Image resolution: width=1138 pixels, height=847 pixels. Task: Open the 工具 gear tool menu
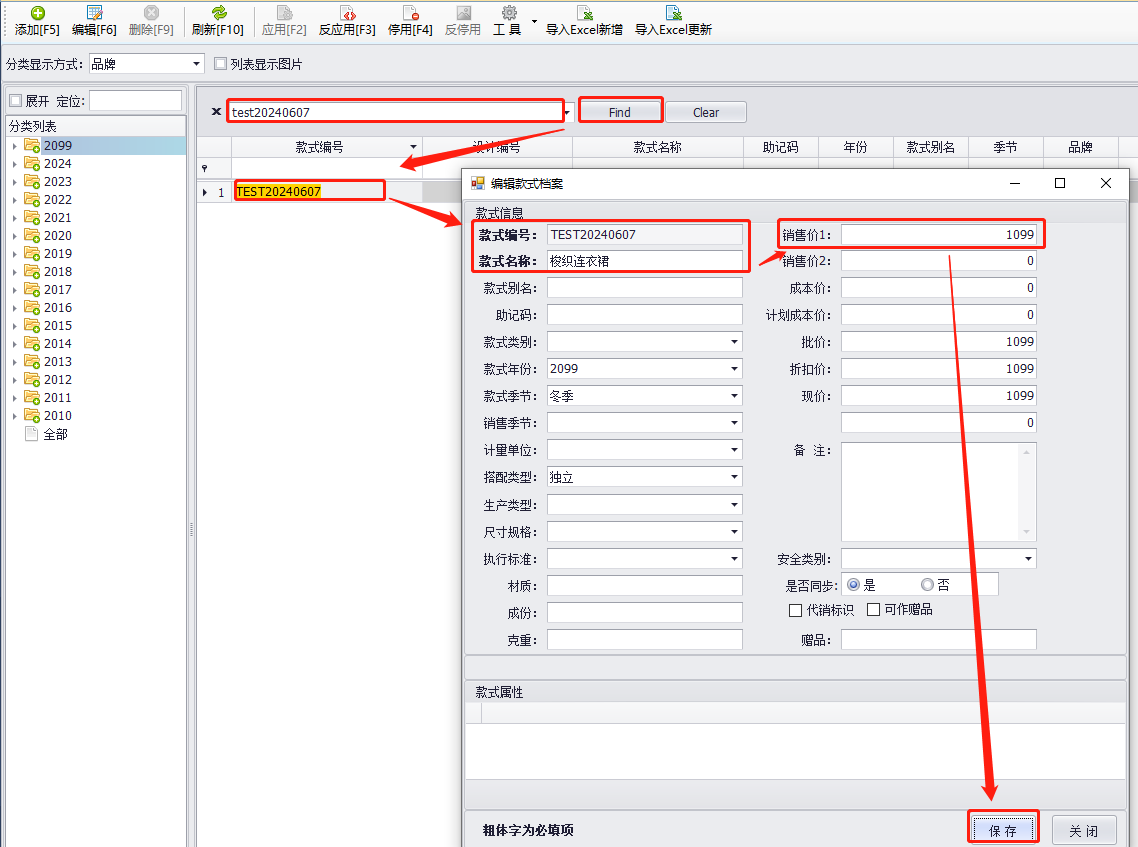(509, 13)
